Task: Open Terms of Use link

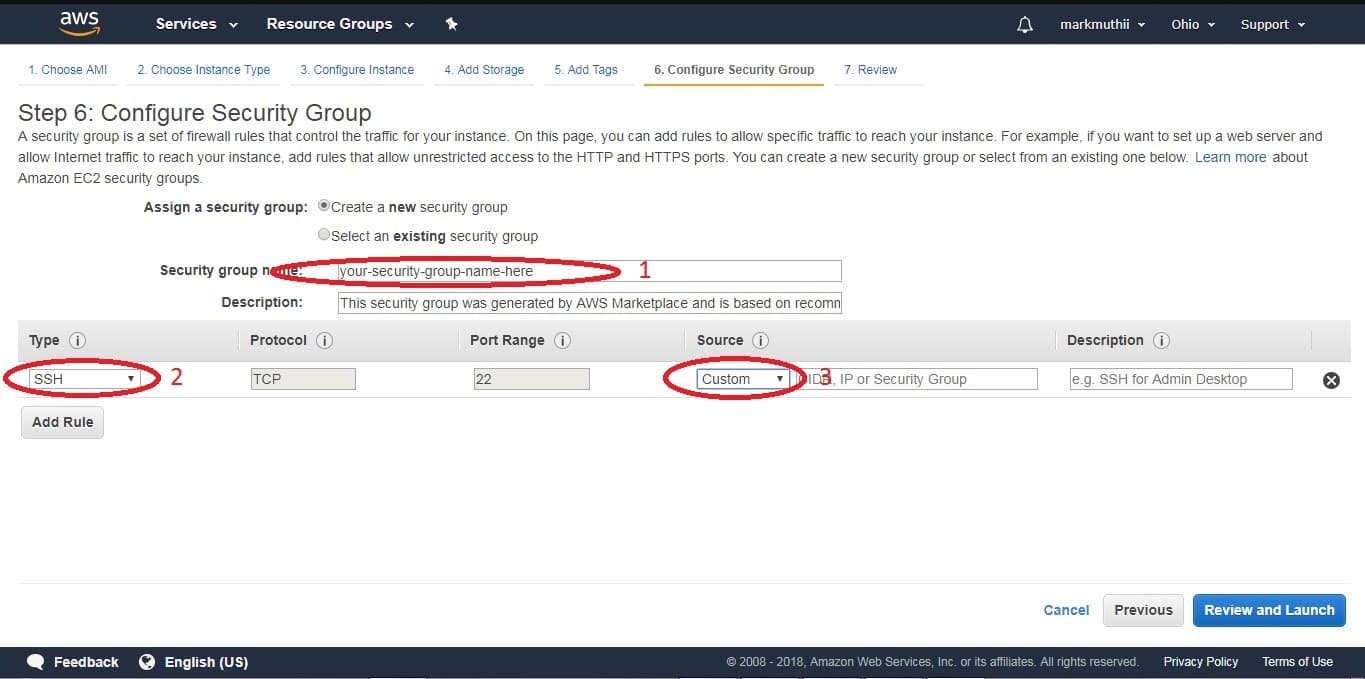Action: tap(1297, 662)
